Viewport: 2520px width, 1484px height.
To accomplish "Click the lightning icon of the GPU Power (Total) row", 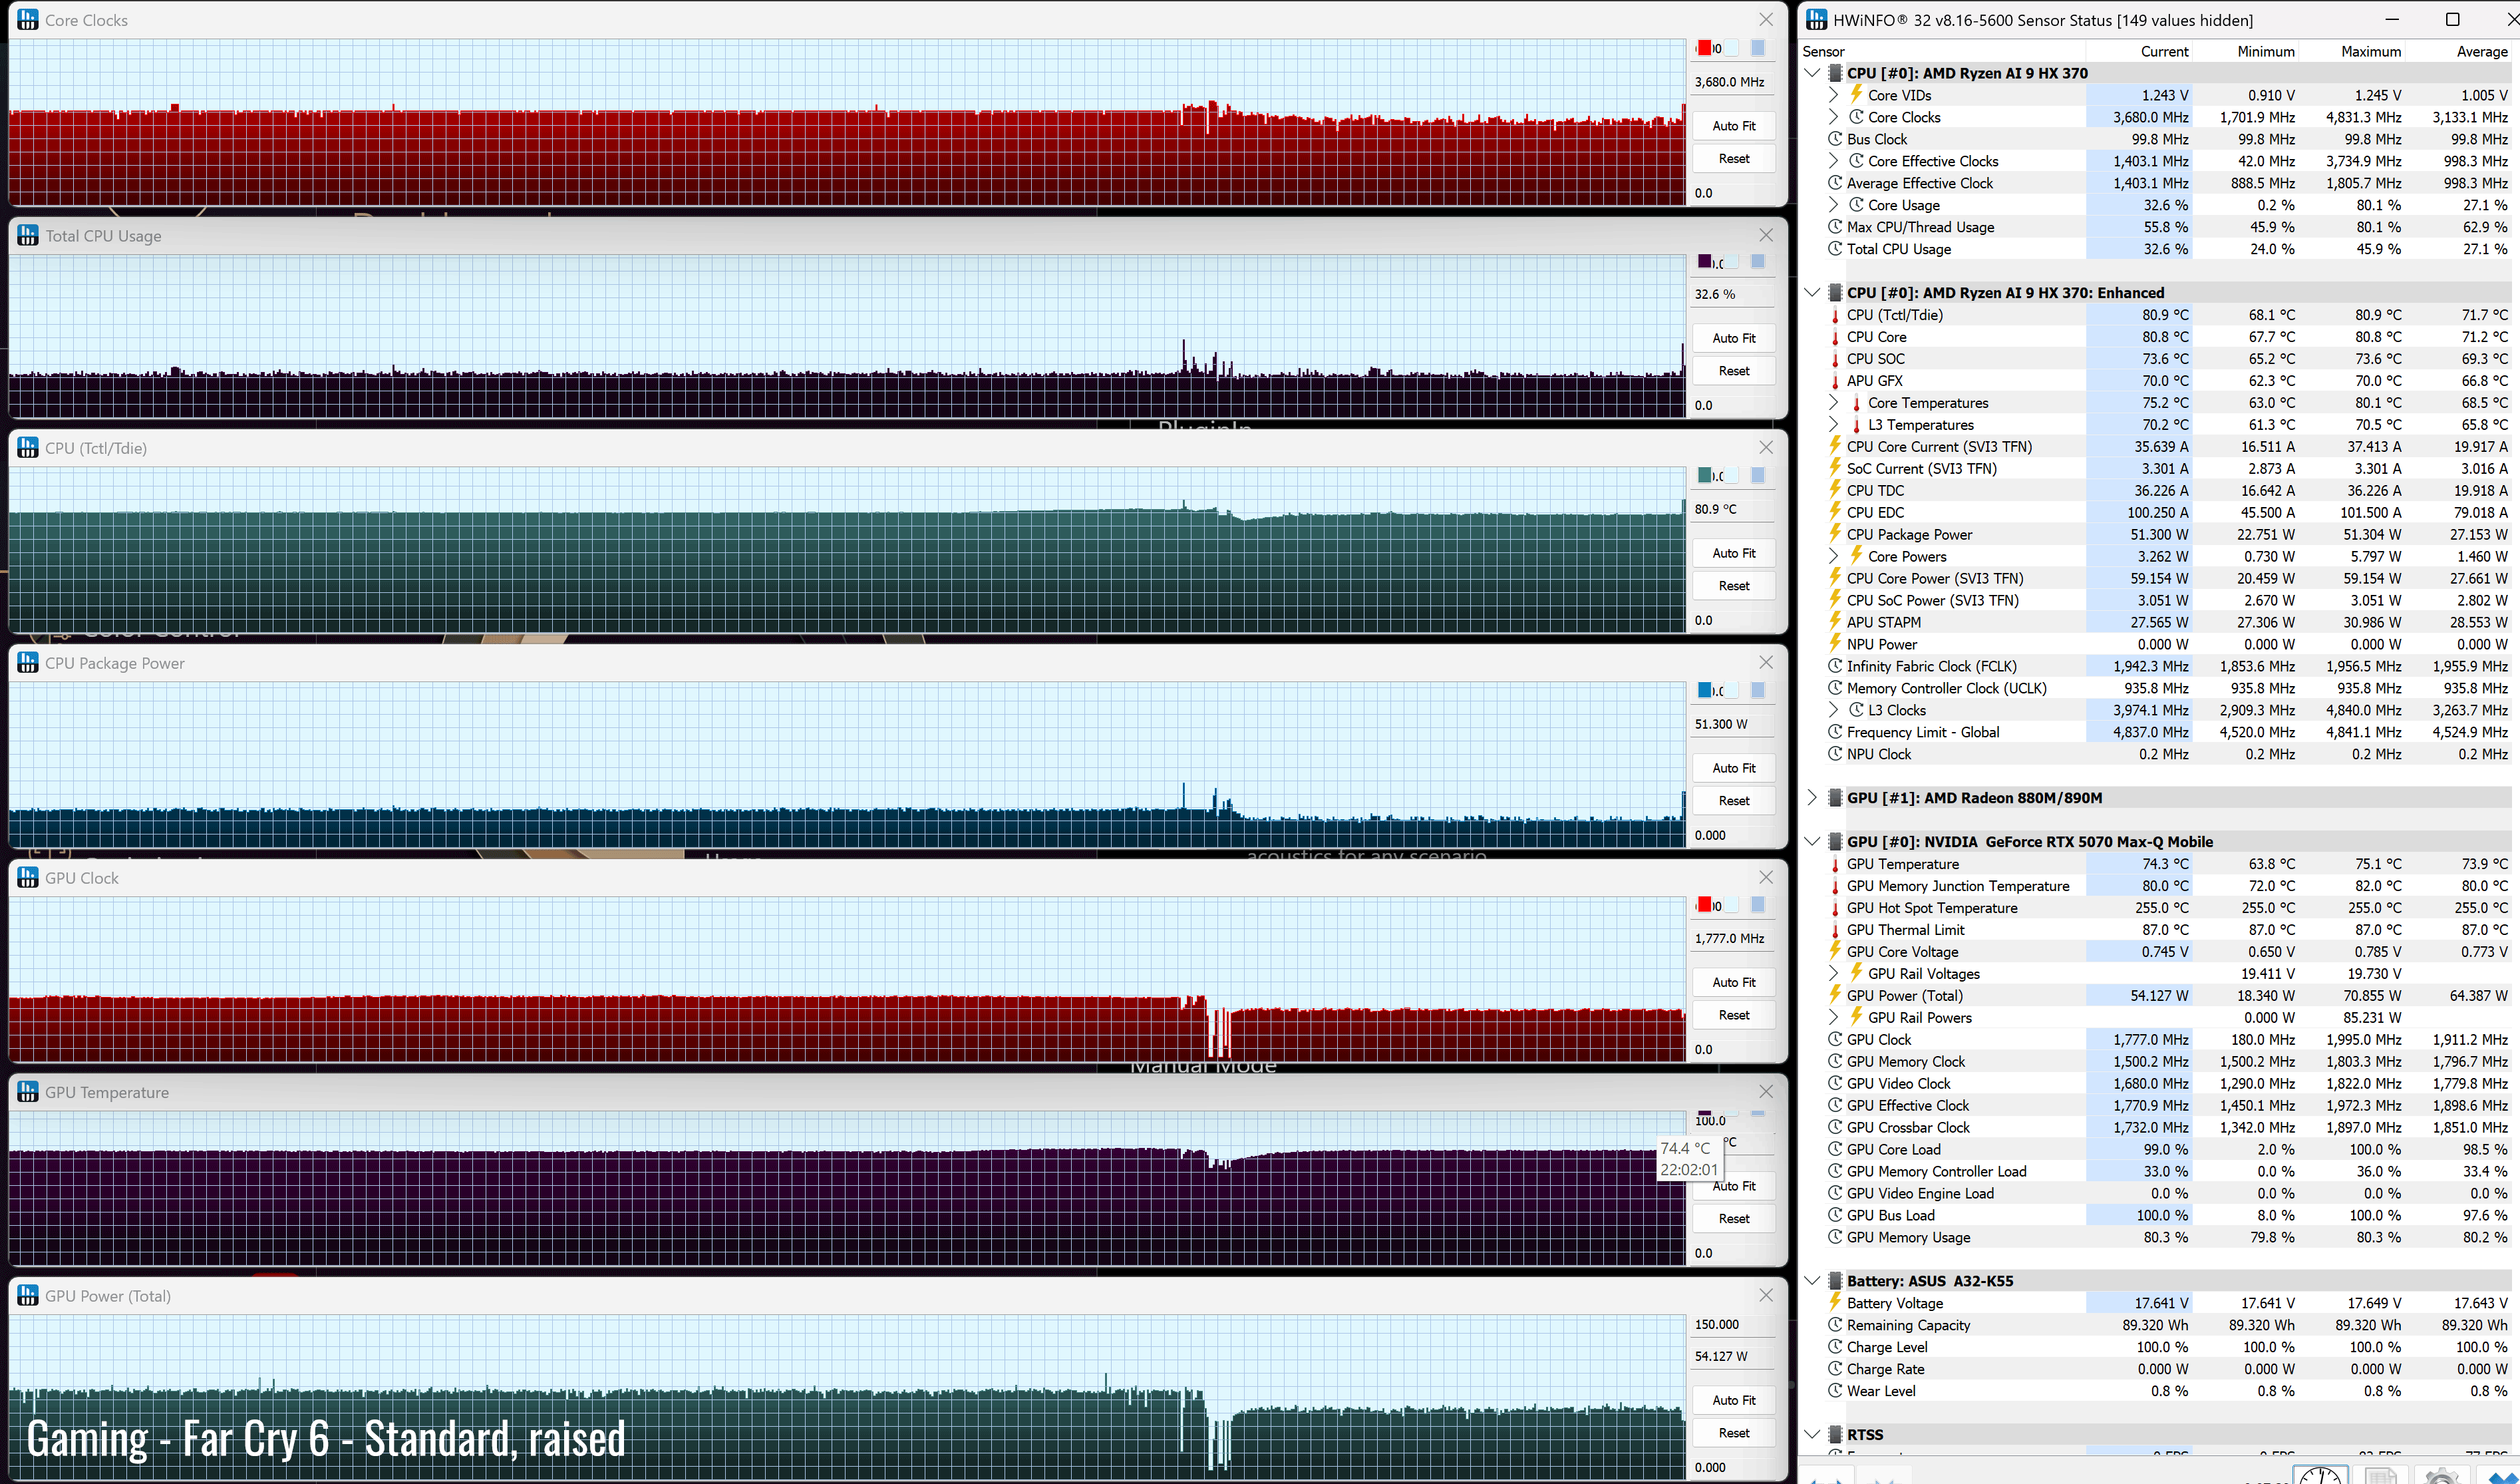I will click(x=1835, y=995).
